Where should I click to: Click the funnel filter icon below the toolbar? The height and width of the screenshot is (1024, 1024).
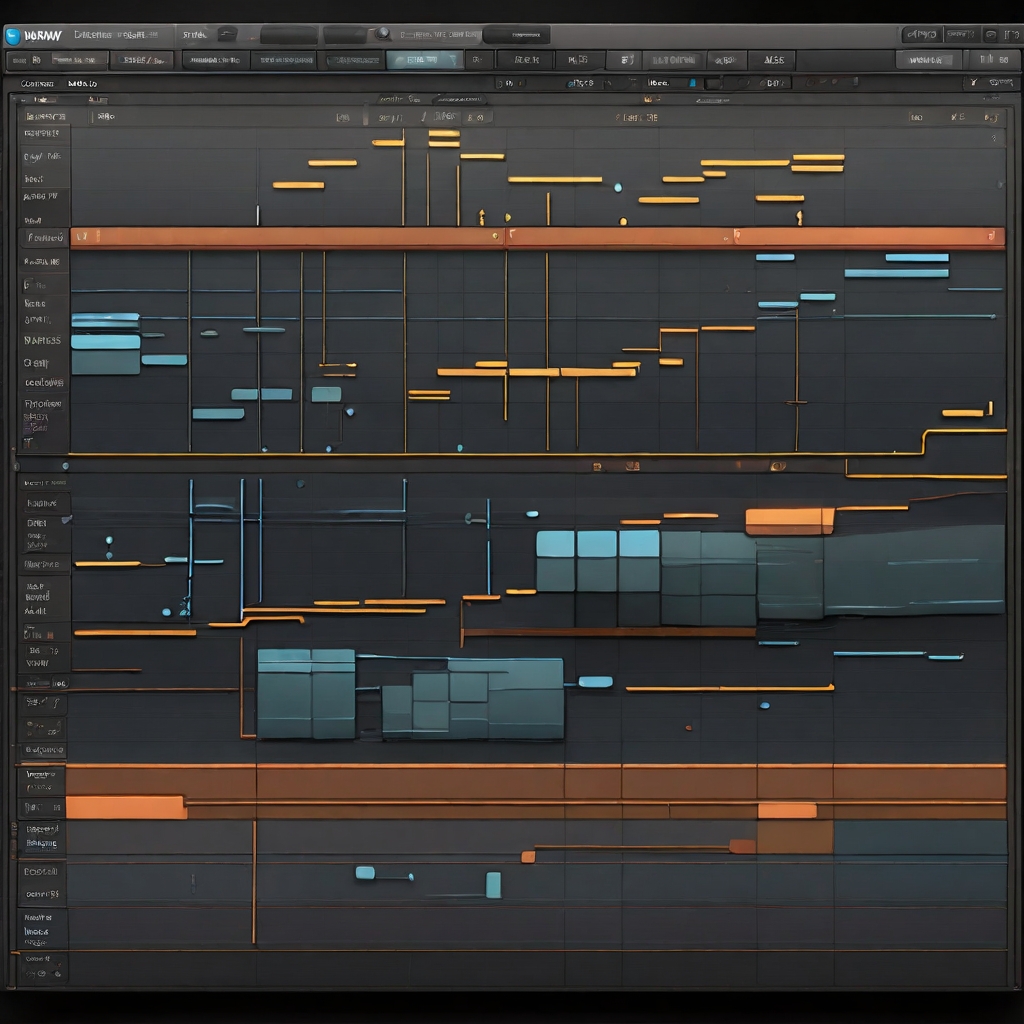tap(973, 82)
